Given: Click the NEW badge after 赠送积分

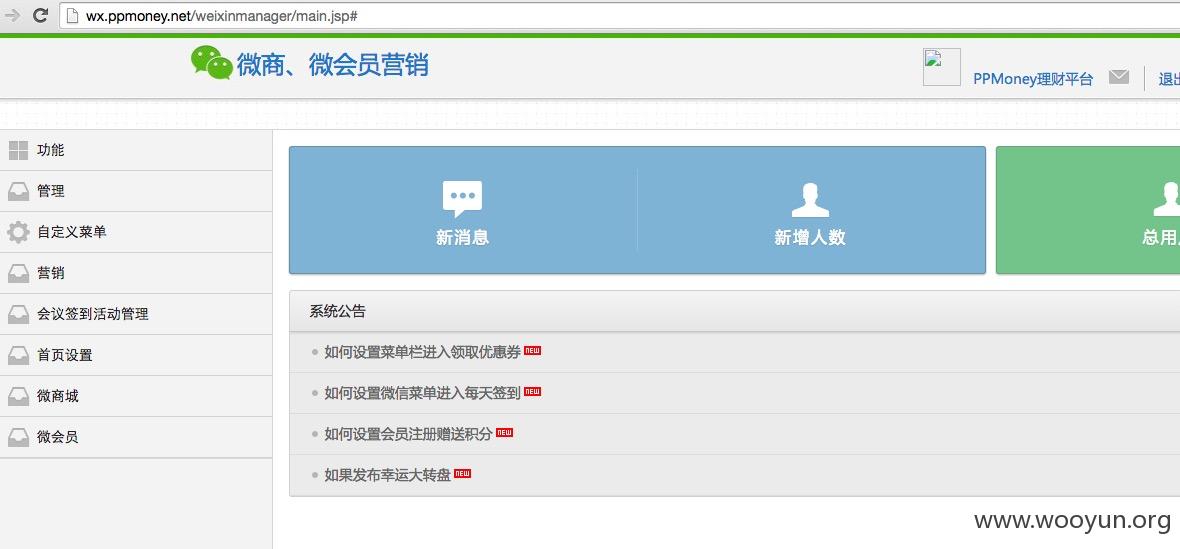Looking at the screenshot, I should [x=504, y=432].
